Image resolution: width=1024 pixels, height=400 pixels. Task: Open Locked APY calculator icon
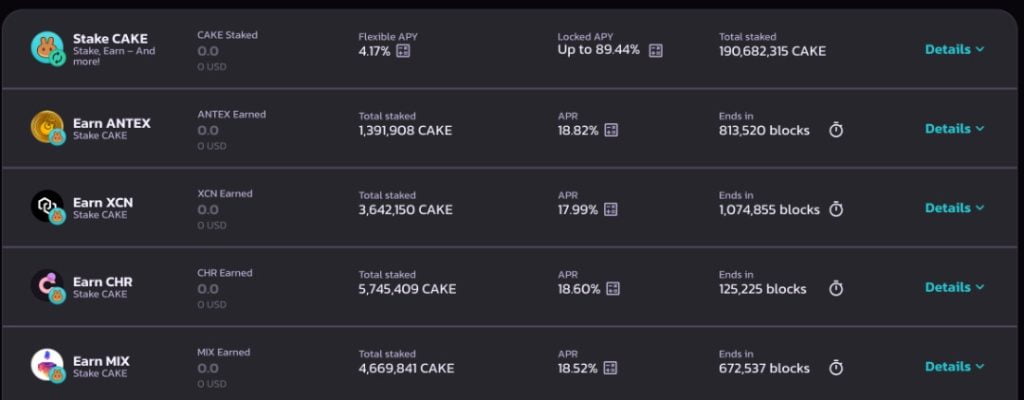(656, 51)
